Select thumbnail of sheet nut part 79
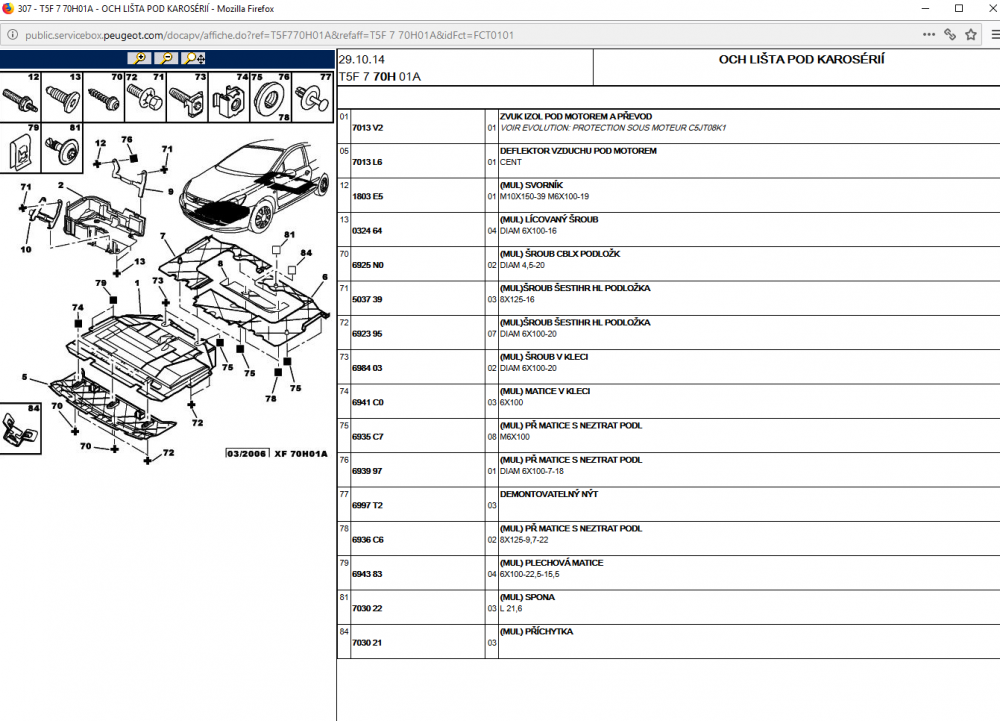 [20, 148]
